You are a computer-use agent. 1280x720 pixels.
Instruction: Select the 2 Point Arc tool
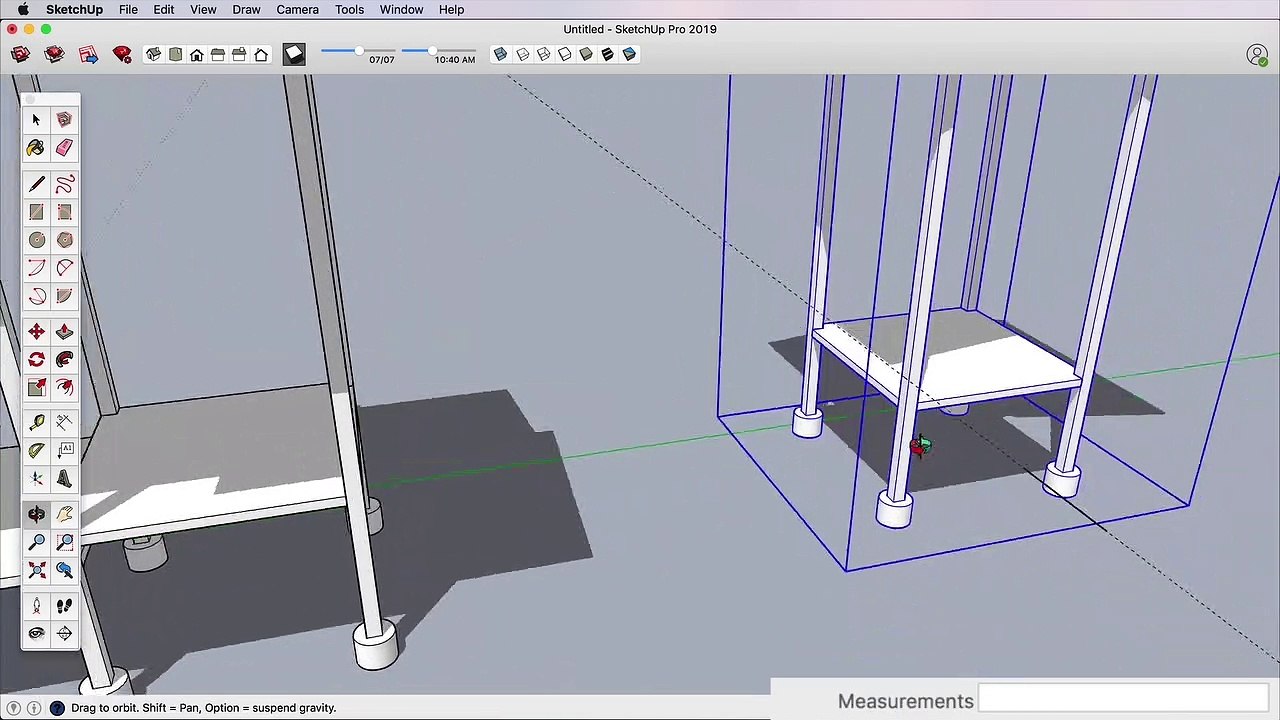(64, 268)
